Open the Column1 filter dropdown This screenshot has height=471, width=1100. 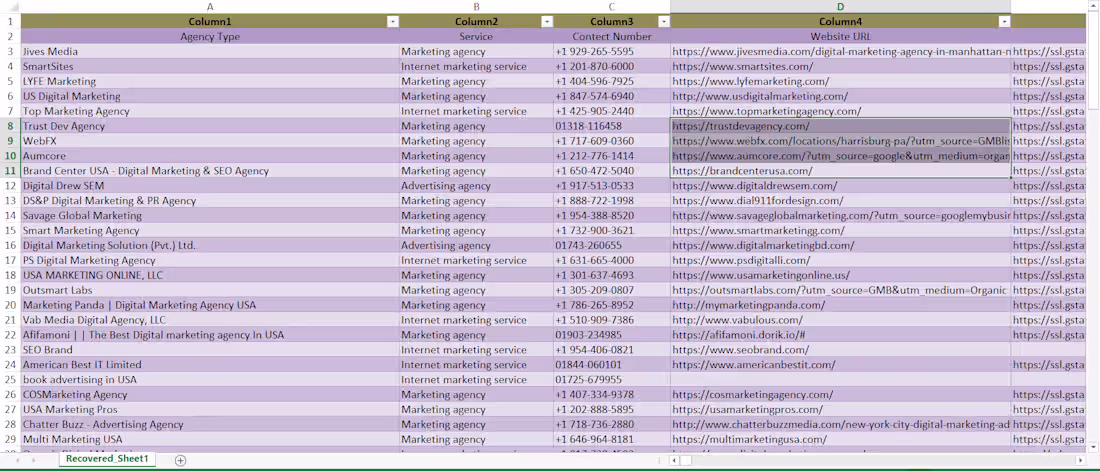[x=393, y=22]
